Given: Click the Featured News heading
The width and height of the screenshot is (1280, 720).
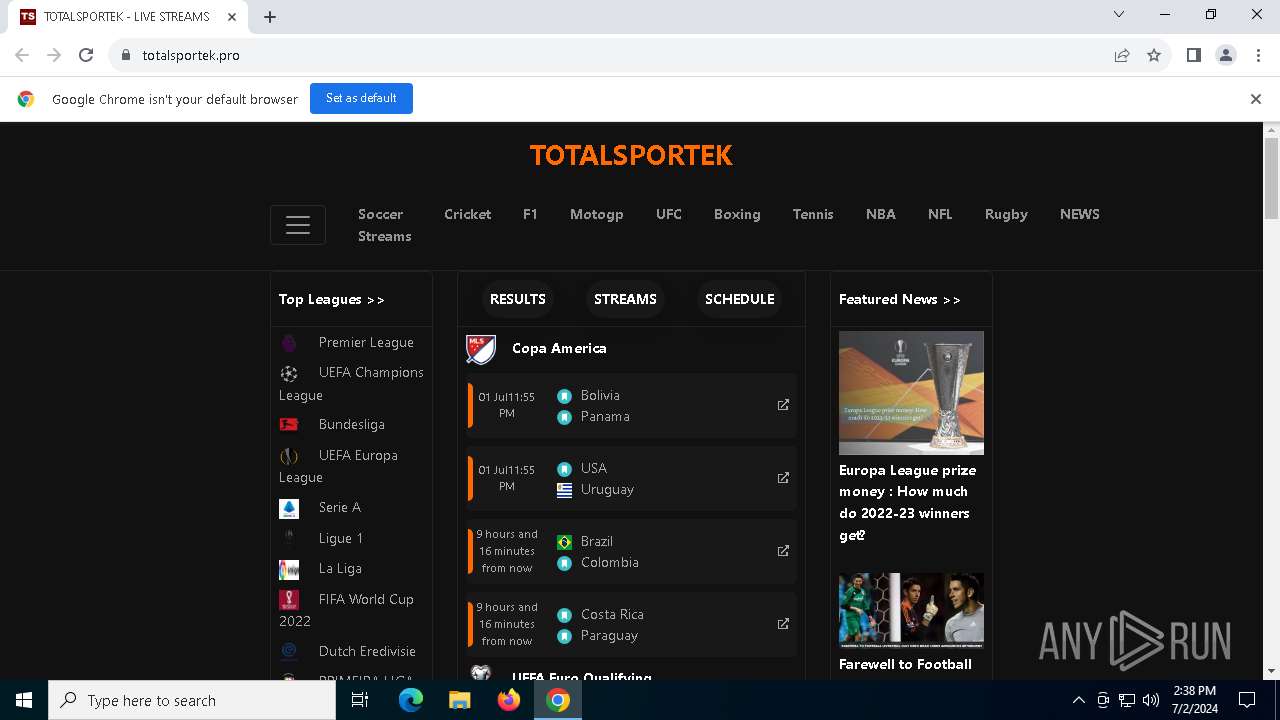Looking at the screenshot, I should [x=899, y=299].
